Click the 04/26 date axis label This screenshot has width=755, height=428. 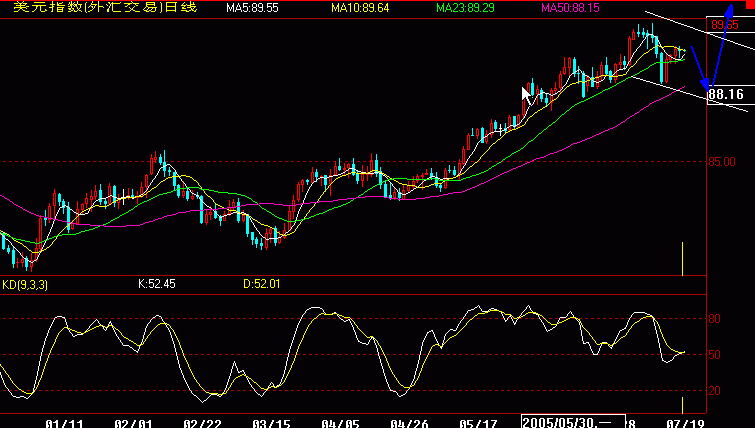coord(409,424)
